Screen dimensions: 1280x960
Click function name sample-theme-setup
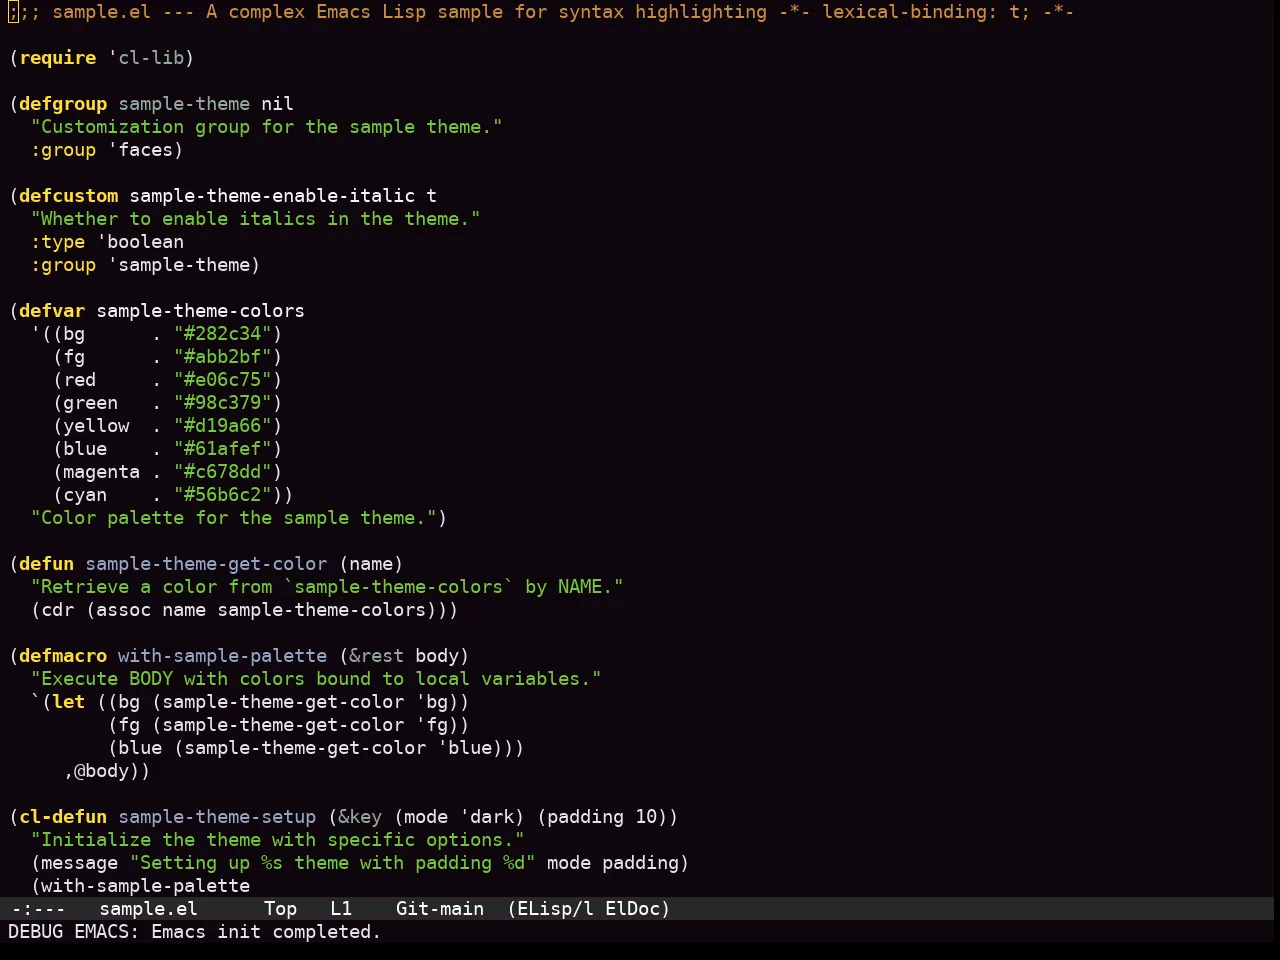click(217, 817)
